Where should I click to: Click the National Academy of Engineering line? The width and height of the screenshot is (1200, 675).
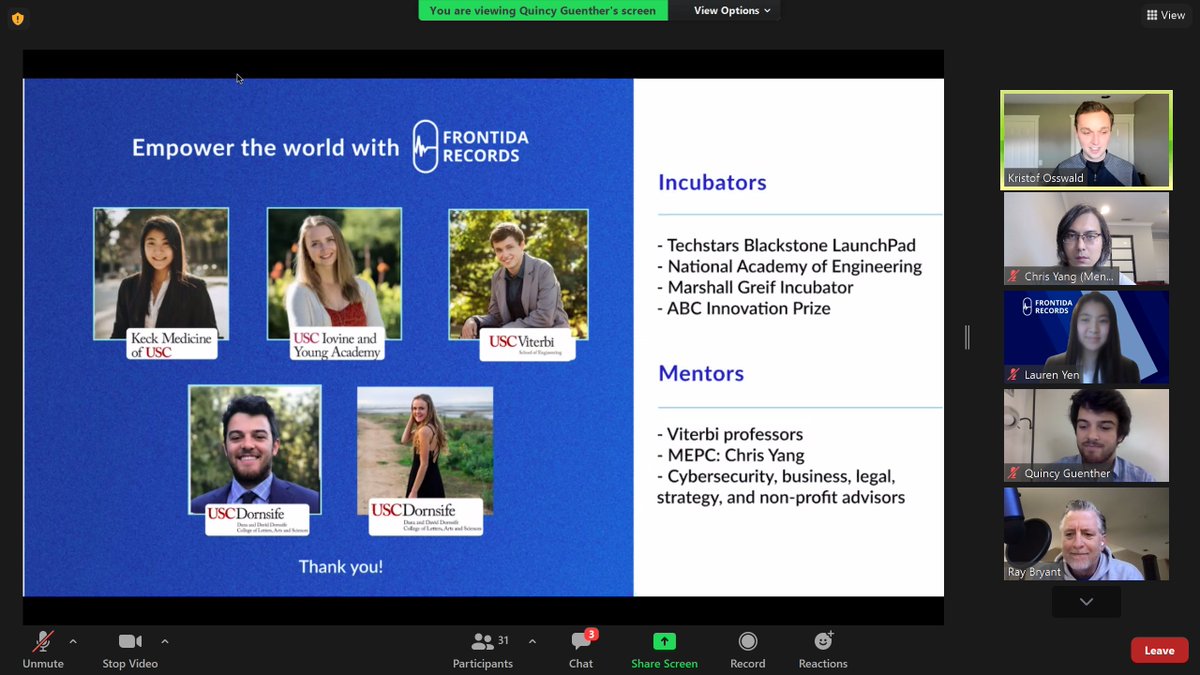[789, 266]
